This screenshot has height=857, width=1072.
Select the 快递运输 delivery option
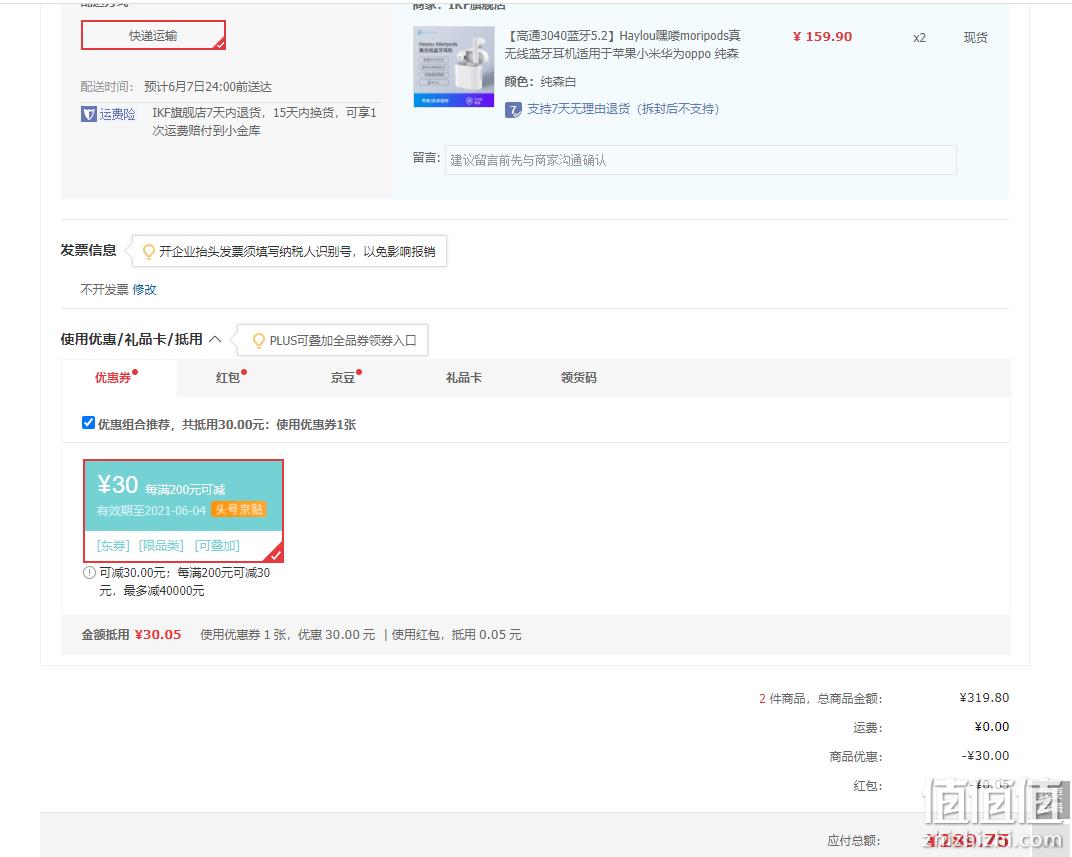pos(153,36)
